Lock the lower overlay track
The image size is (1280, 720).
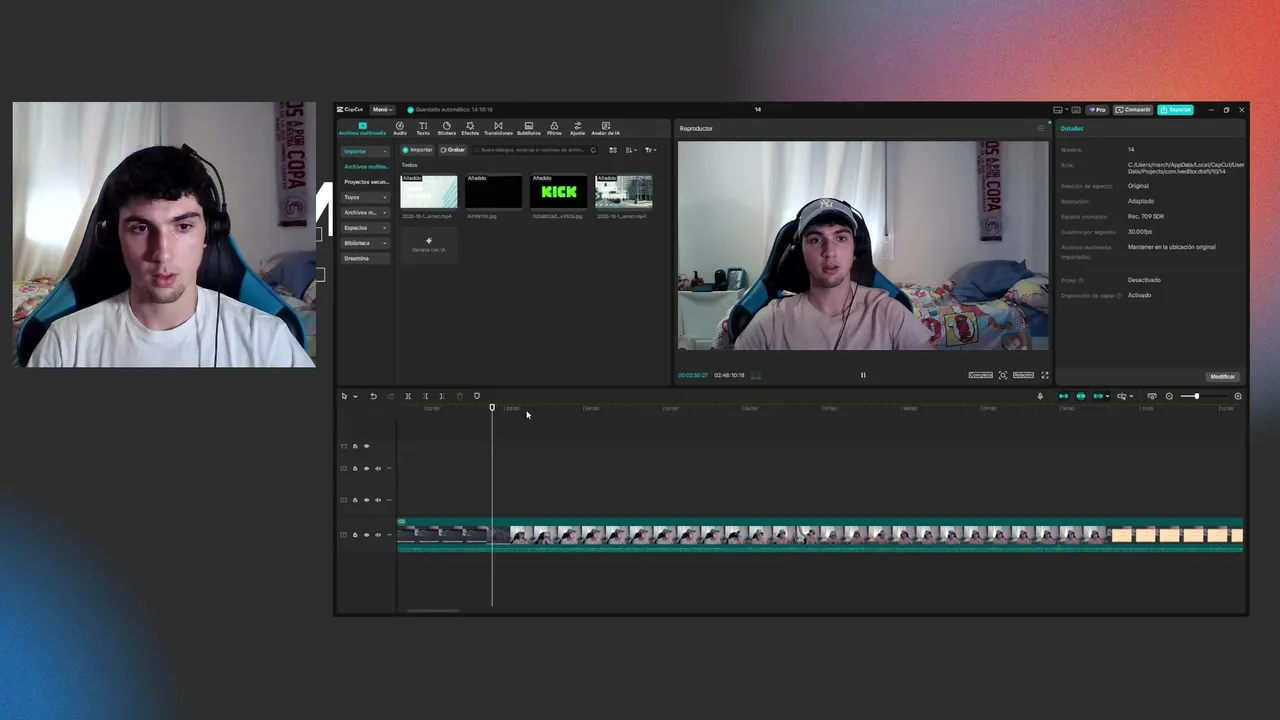coord(355,500)
